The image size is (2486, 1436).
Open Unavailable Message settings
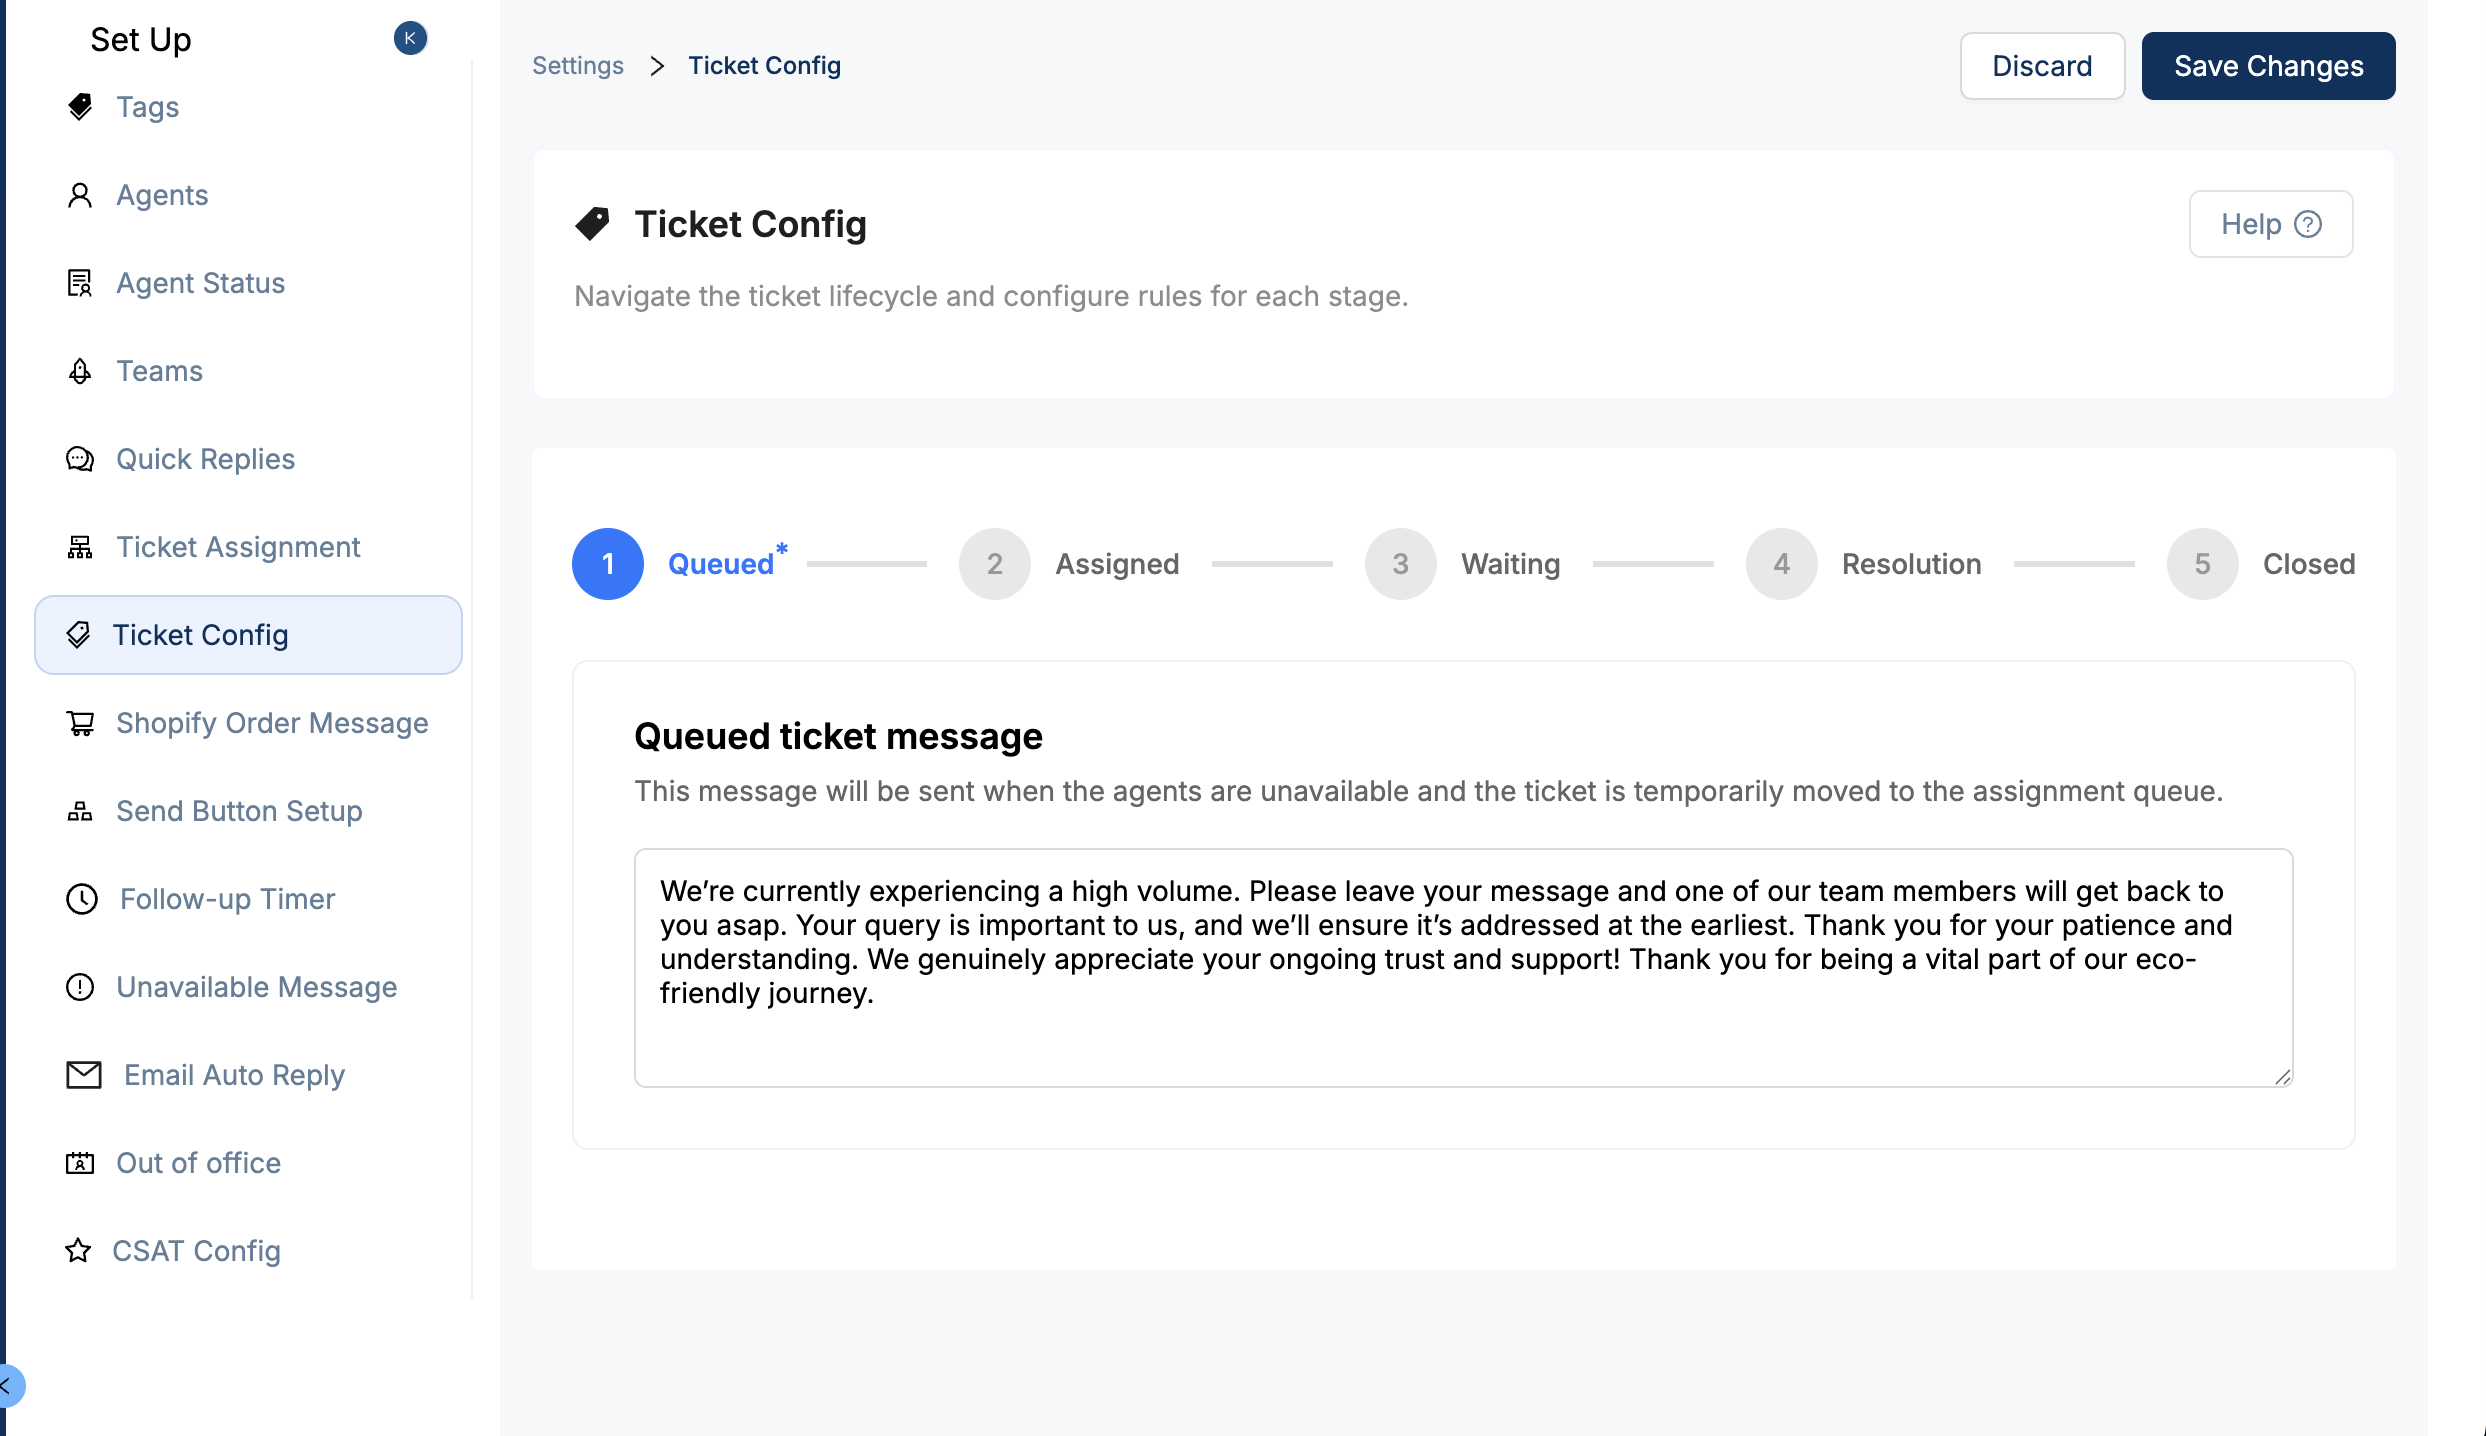coord(256,987)
